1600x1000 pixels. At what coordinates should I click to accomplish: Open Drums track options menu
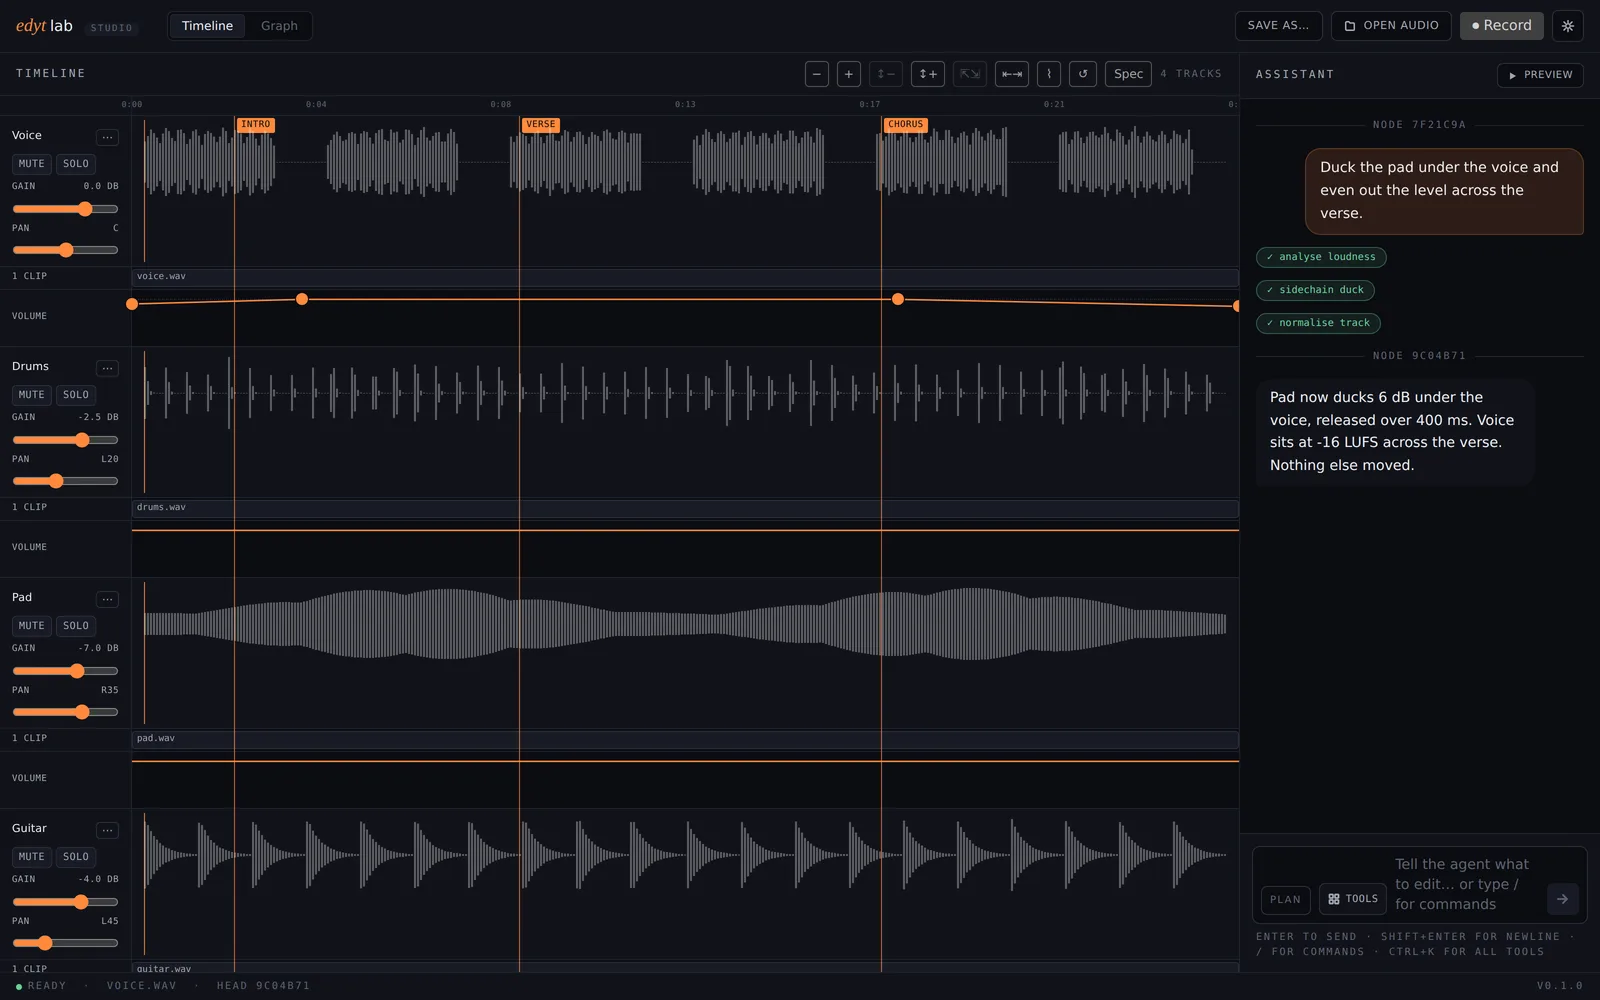[x=107, y=368]
